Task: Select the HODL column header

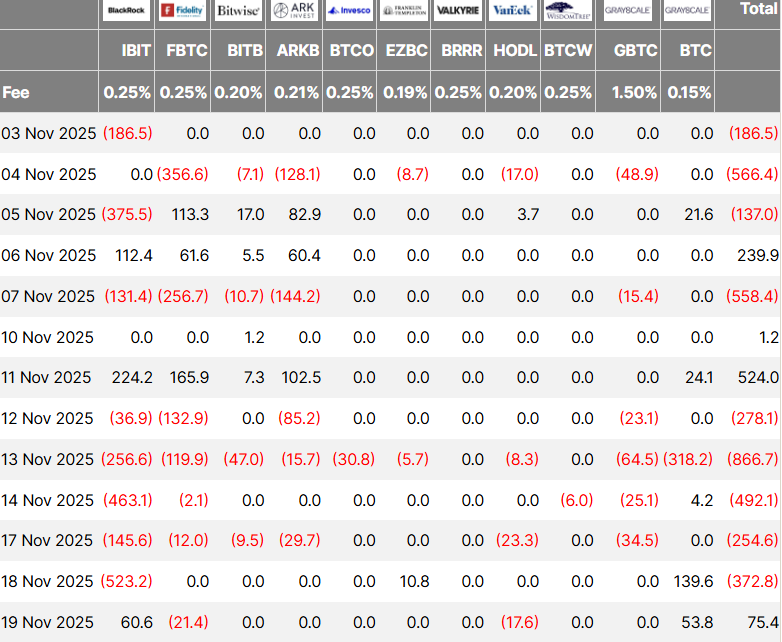Action: coord(515,50)
